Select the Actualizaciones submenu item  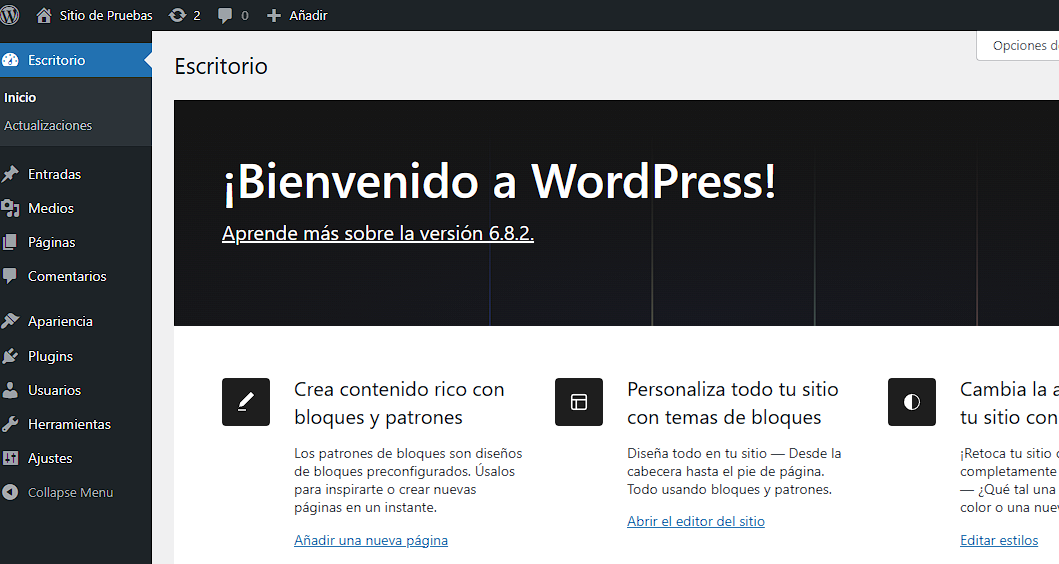[48, 126]
